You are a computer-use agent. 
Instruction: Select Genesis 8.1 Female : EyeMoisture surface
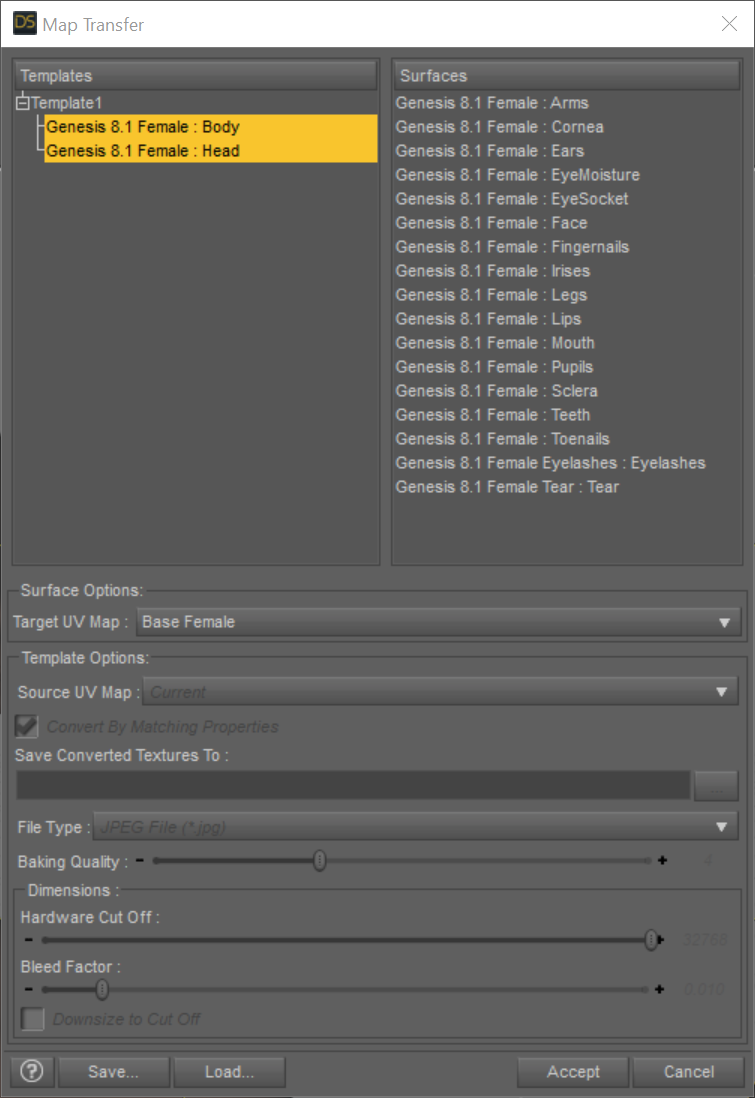(x=518, y=175)
